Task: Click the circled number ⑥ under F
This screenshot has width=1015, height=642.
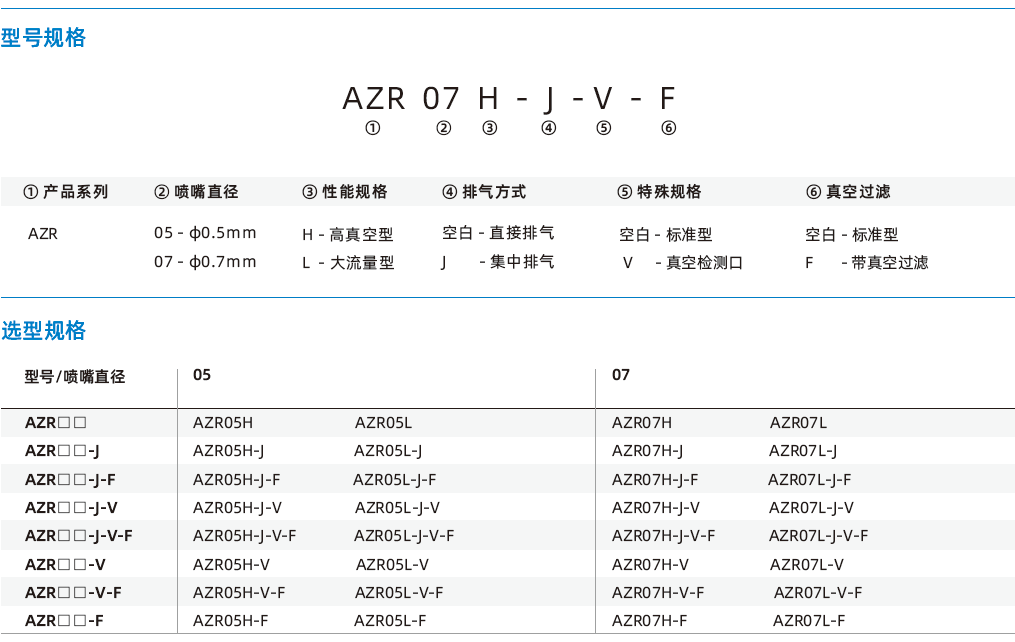Action: pyautogui.click(x=669, y=128)
